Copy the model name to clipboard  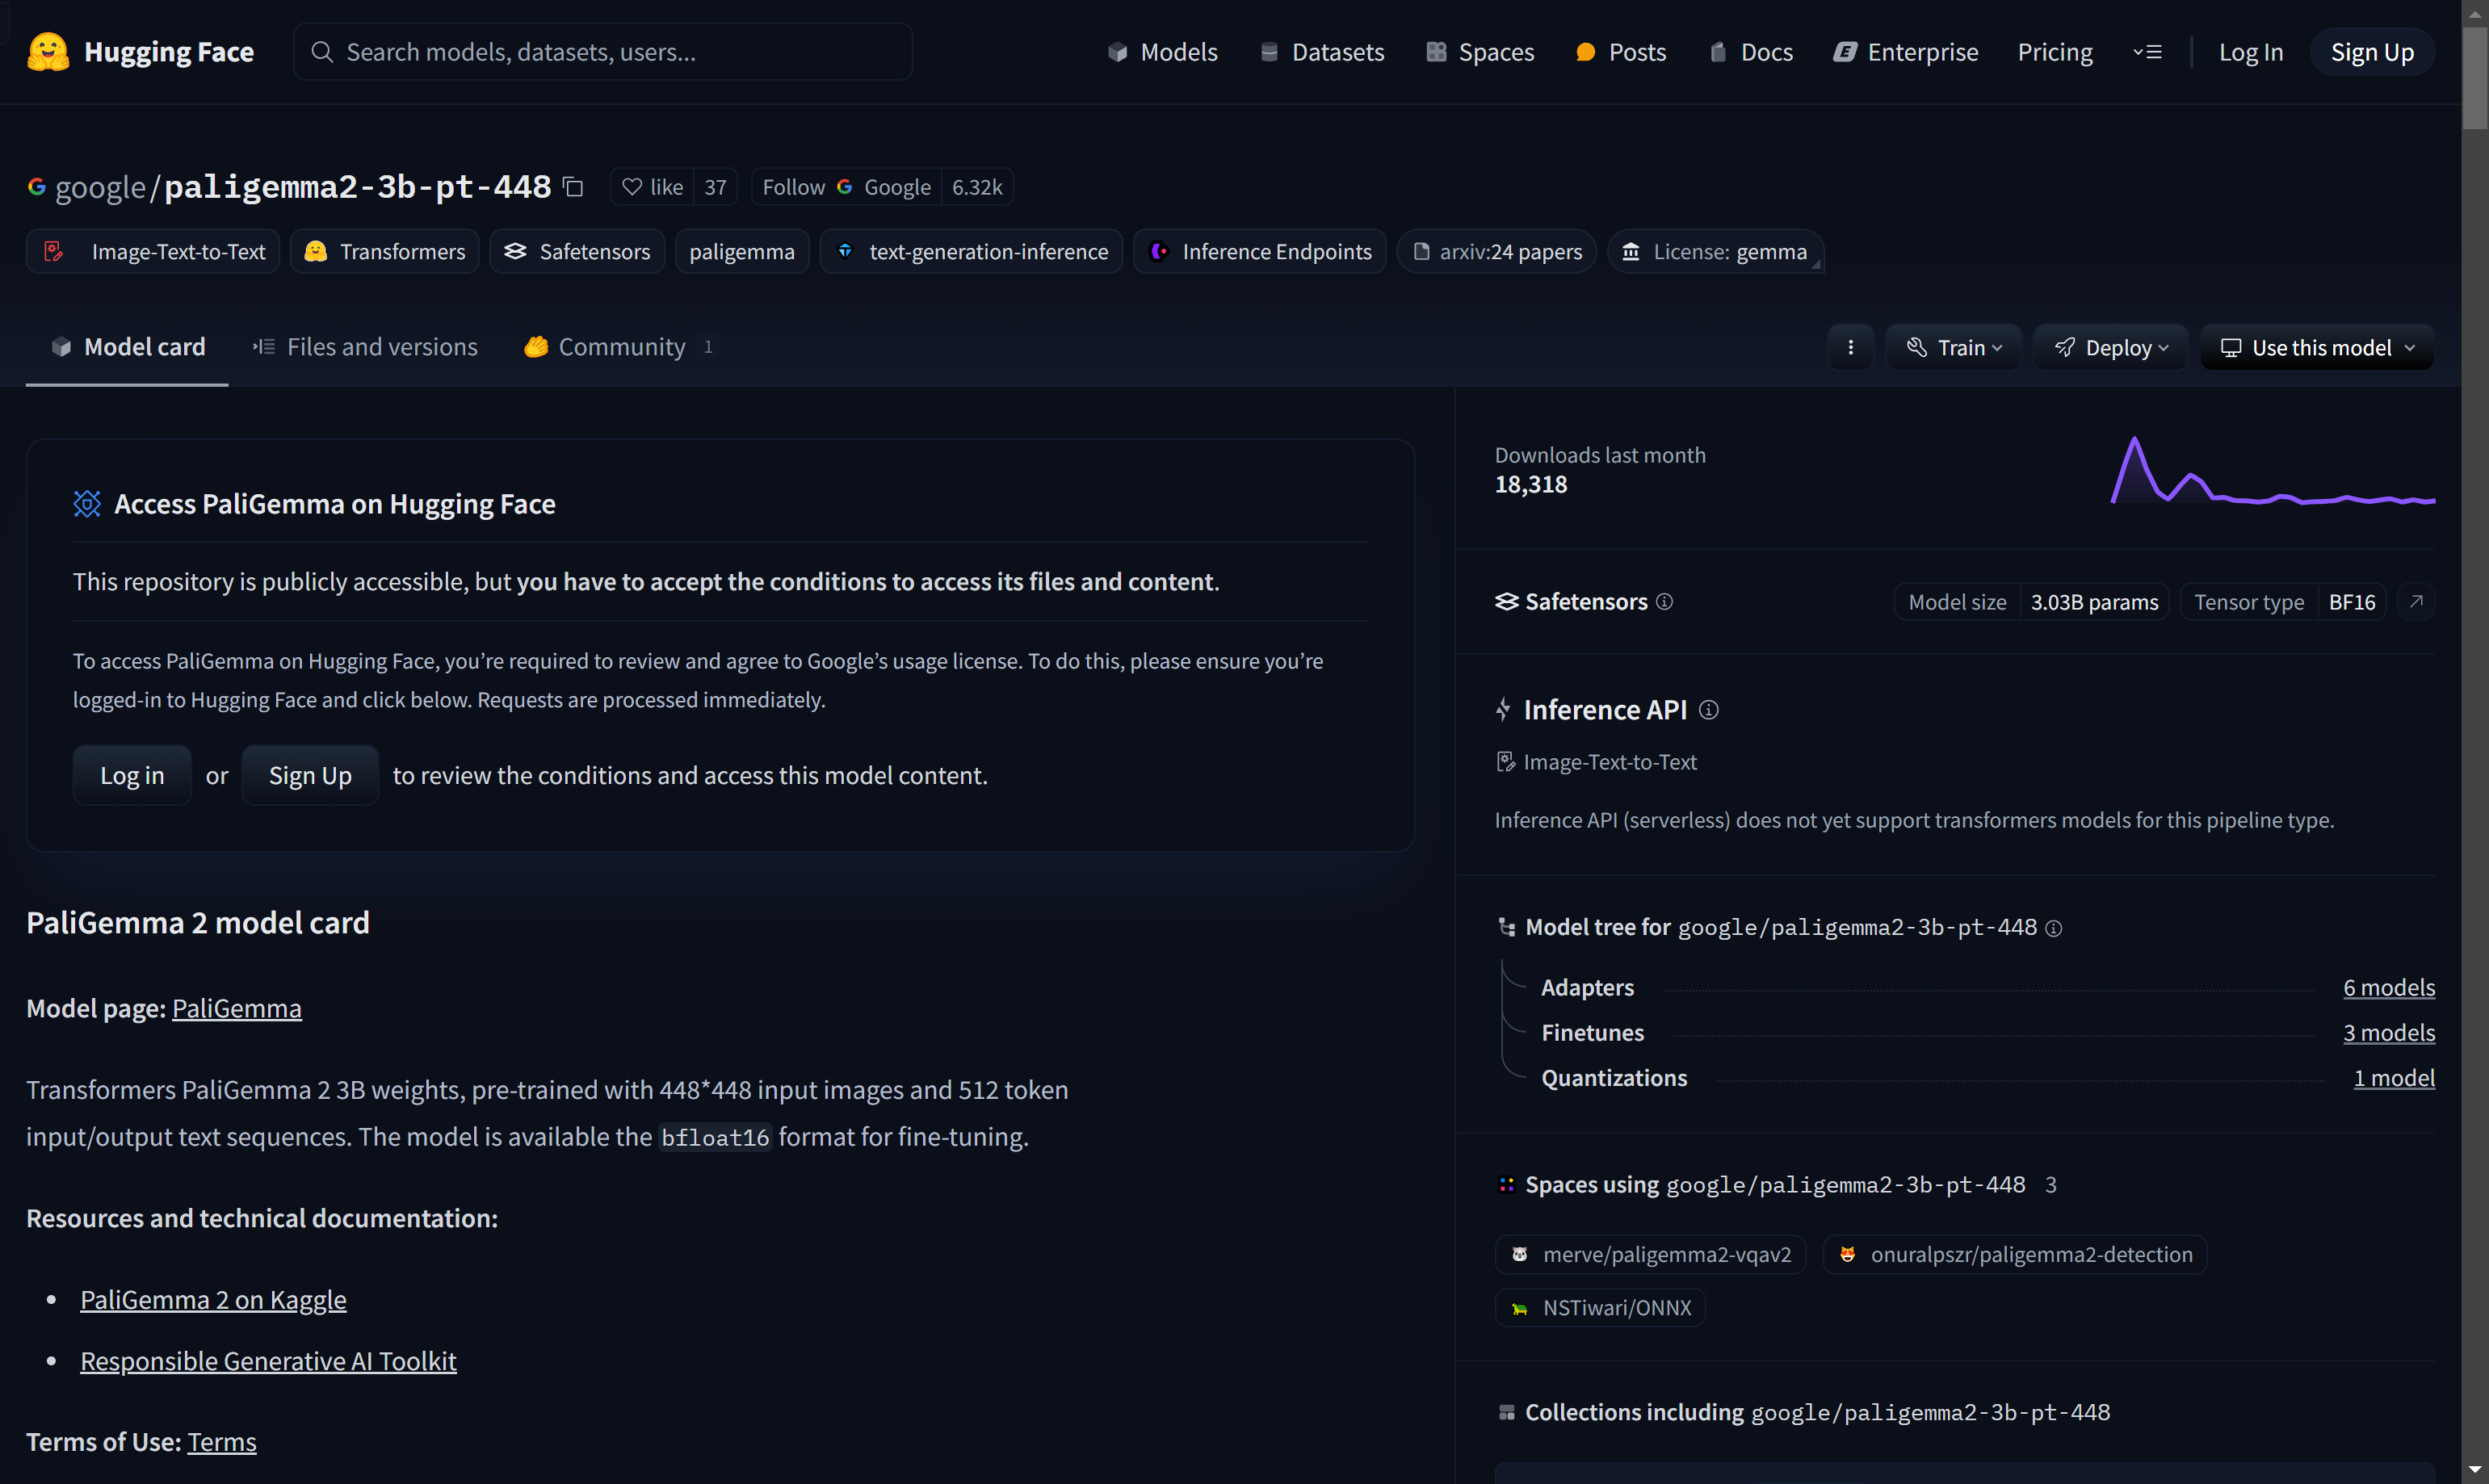573,187
